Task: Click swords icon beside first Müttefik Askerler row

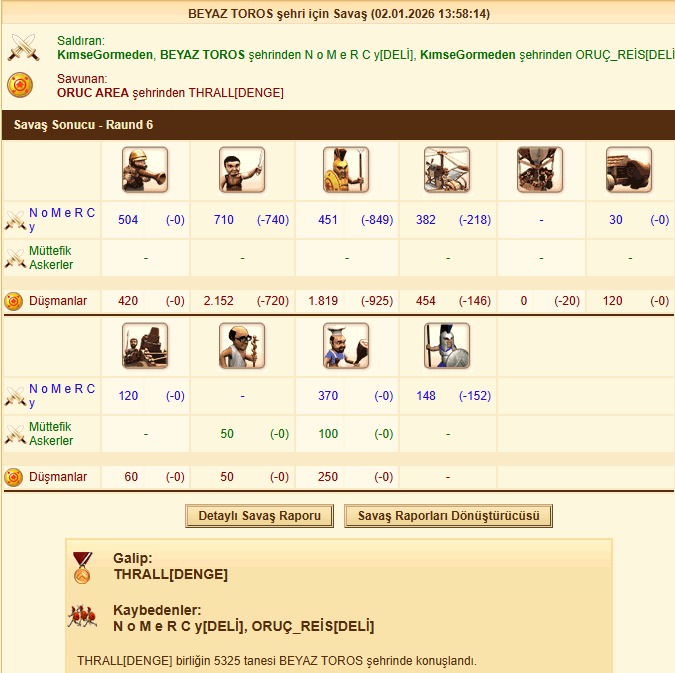Action: point(15,258)
